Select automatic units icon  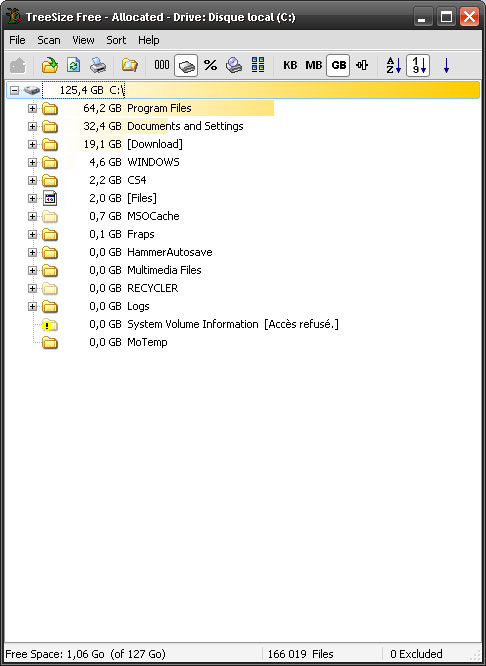(x=362, y=65)
